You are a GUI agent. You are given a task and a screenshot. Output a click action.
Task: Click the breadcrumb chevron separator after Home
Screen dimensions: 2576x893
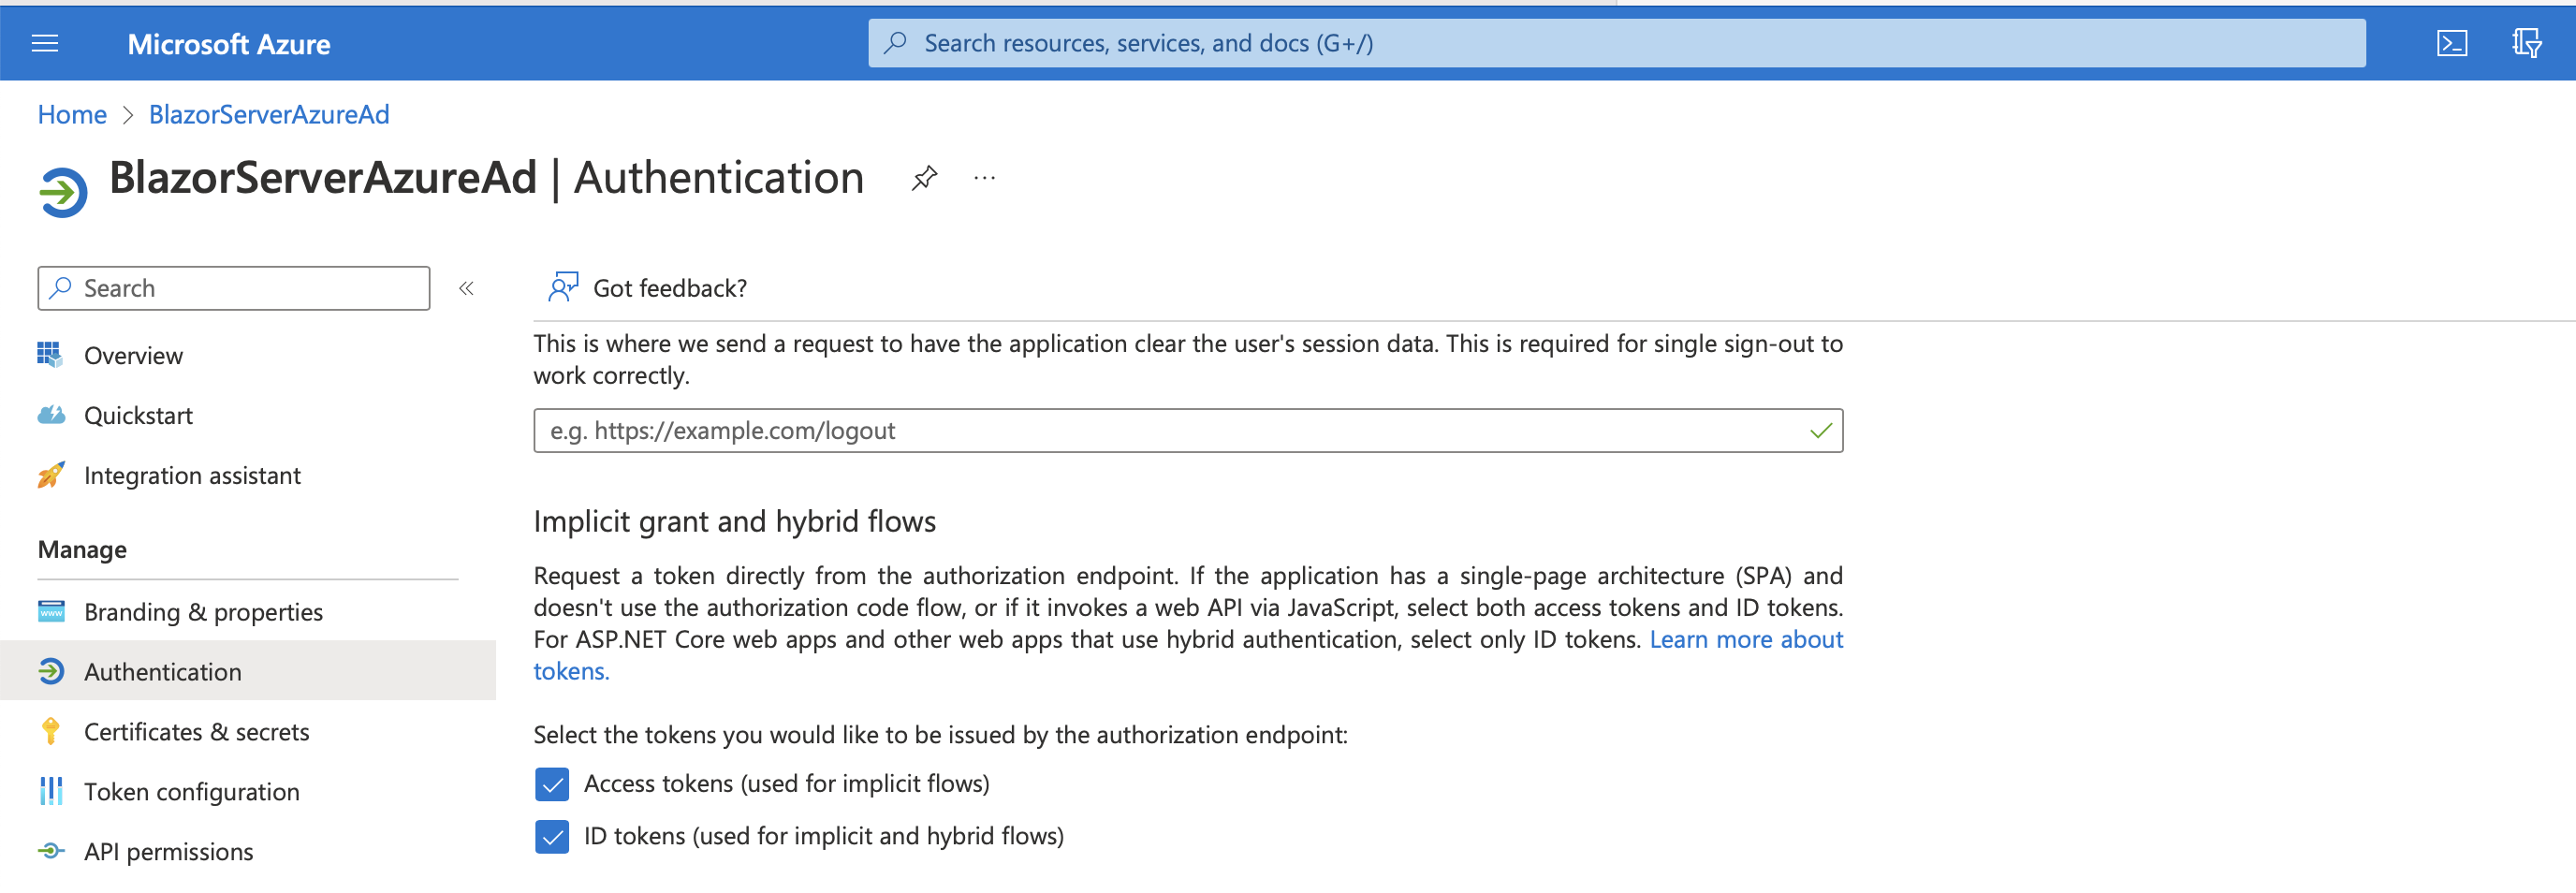[x=128, y=115]
